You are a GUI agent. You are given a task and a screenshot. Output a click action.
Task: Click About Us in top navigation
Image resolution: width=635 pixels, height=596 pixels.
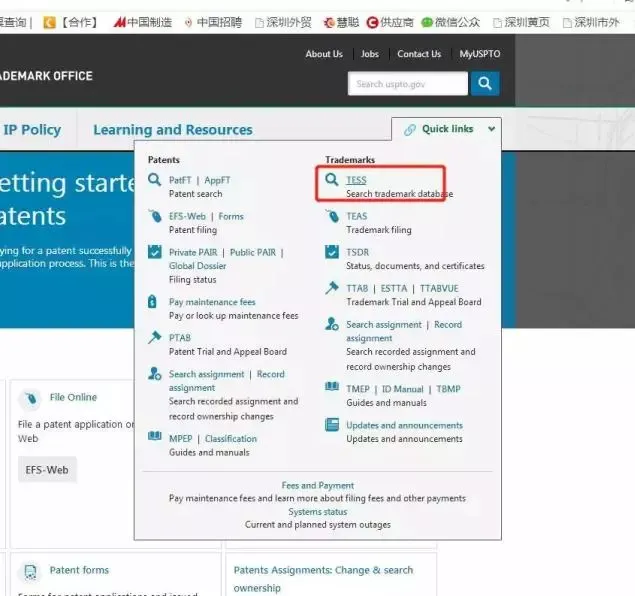[x=324, y=54]
